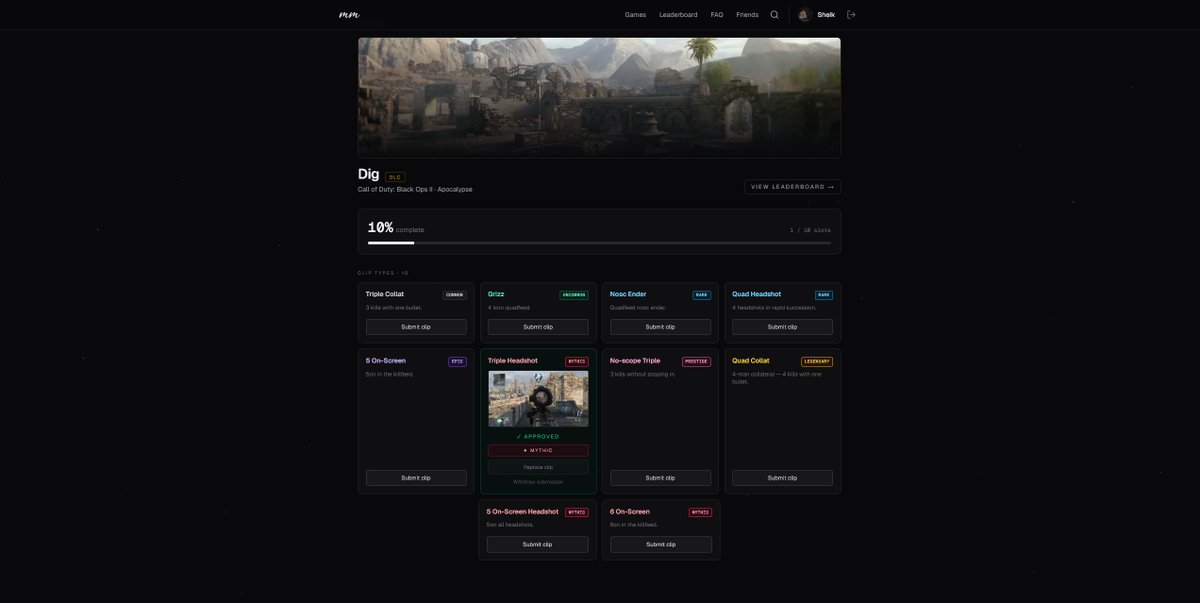Submit clip for 5 On-Screen card
Image resolution: width=1200 pixels, height=603 pixels.
pos(416,478)
